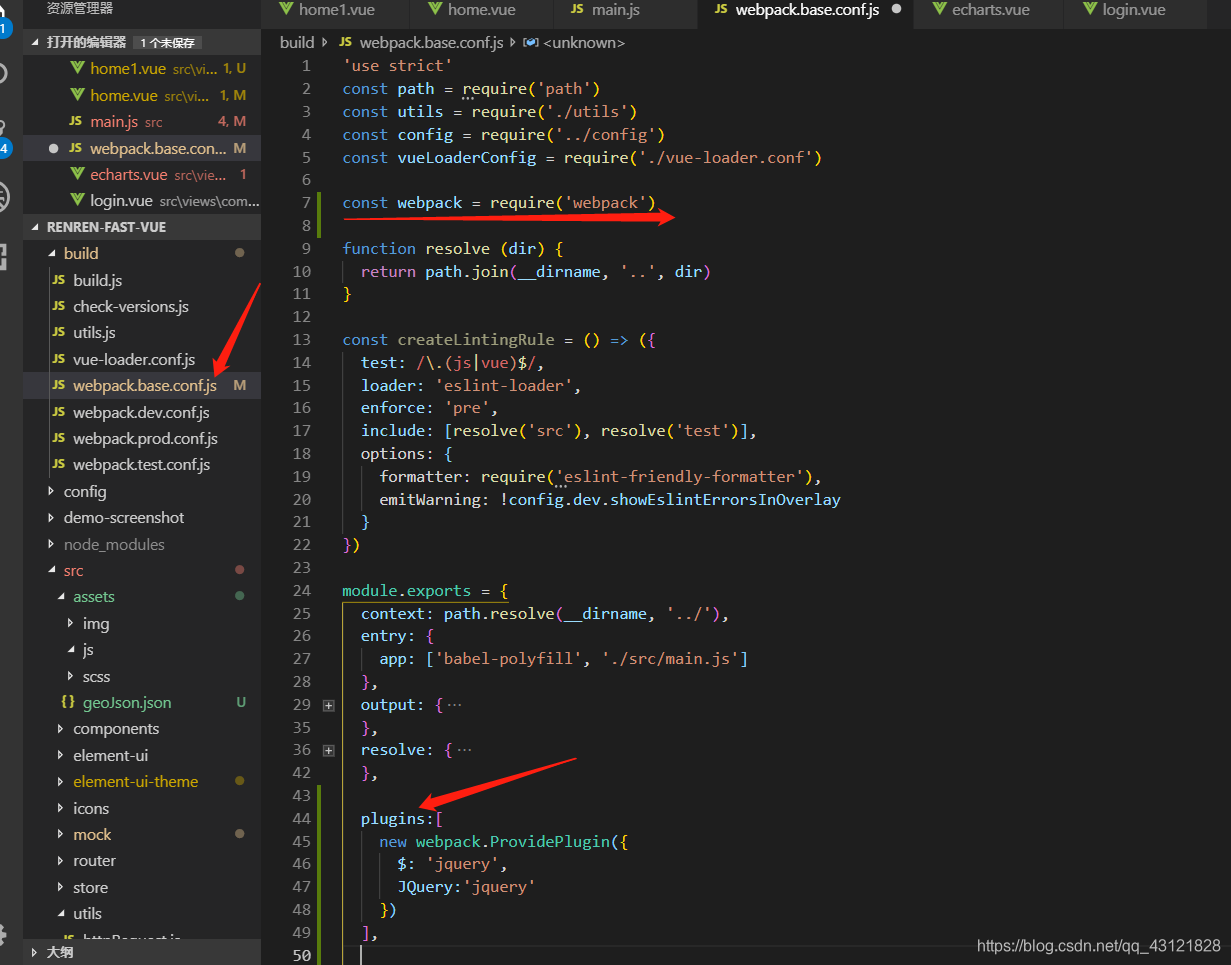Open the login.vue editor tab
The image size is (1231, 965).
[x=1133, y=10]
